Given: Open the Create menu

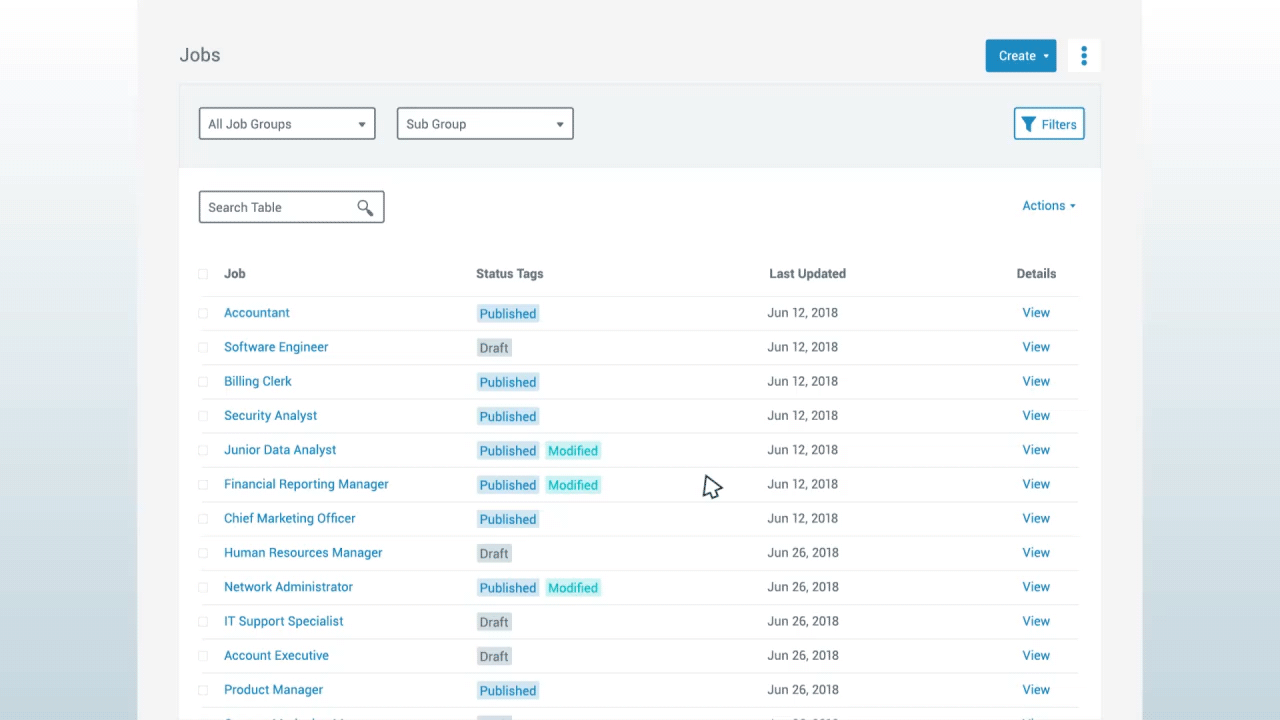Looking at the screenshot, I should (1017, 56).
